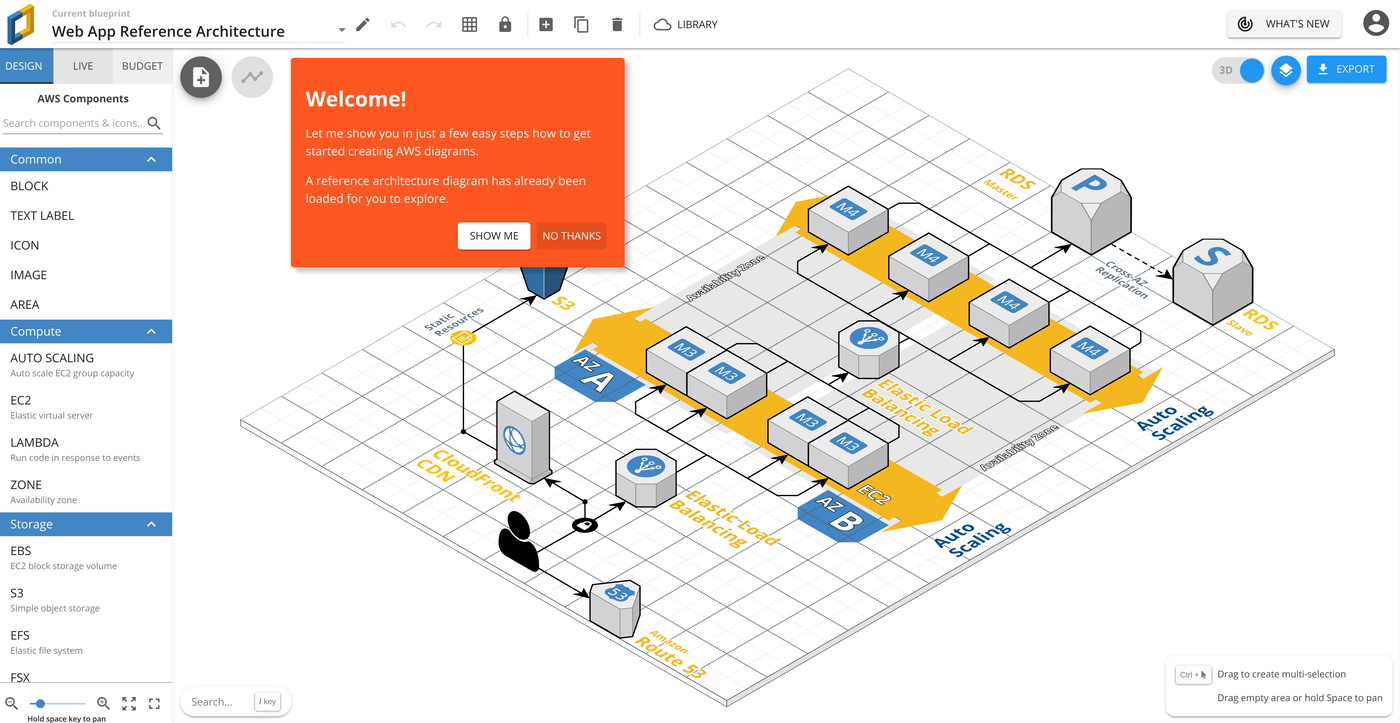
Task: Click the zoom out magnifier icon
Action: pos(12,703)
